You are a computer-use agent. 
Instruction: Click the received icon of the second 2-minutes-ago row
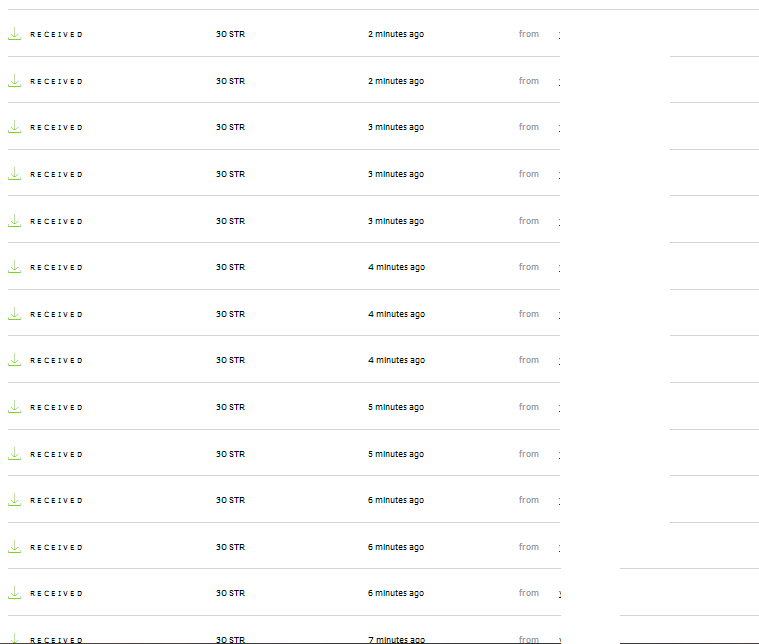click(14, 81)
